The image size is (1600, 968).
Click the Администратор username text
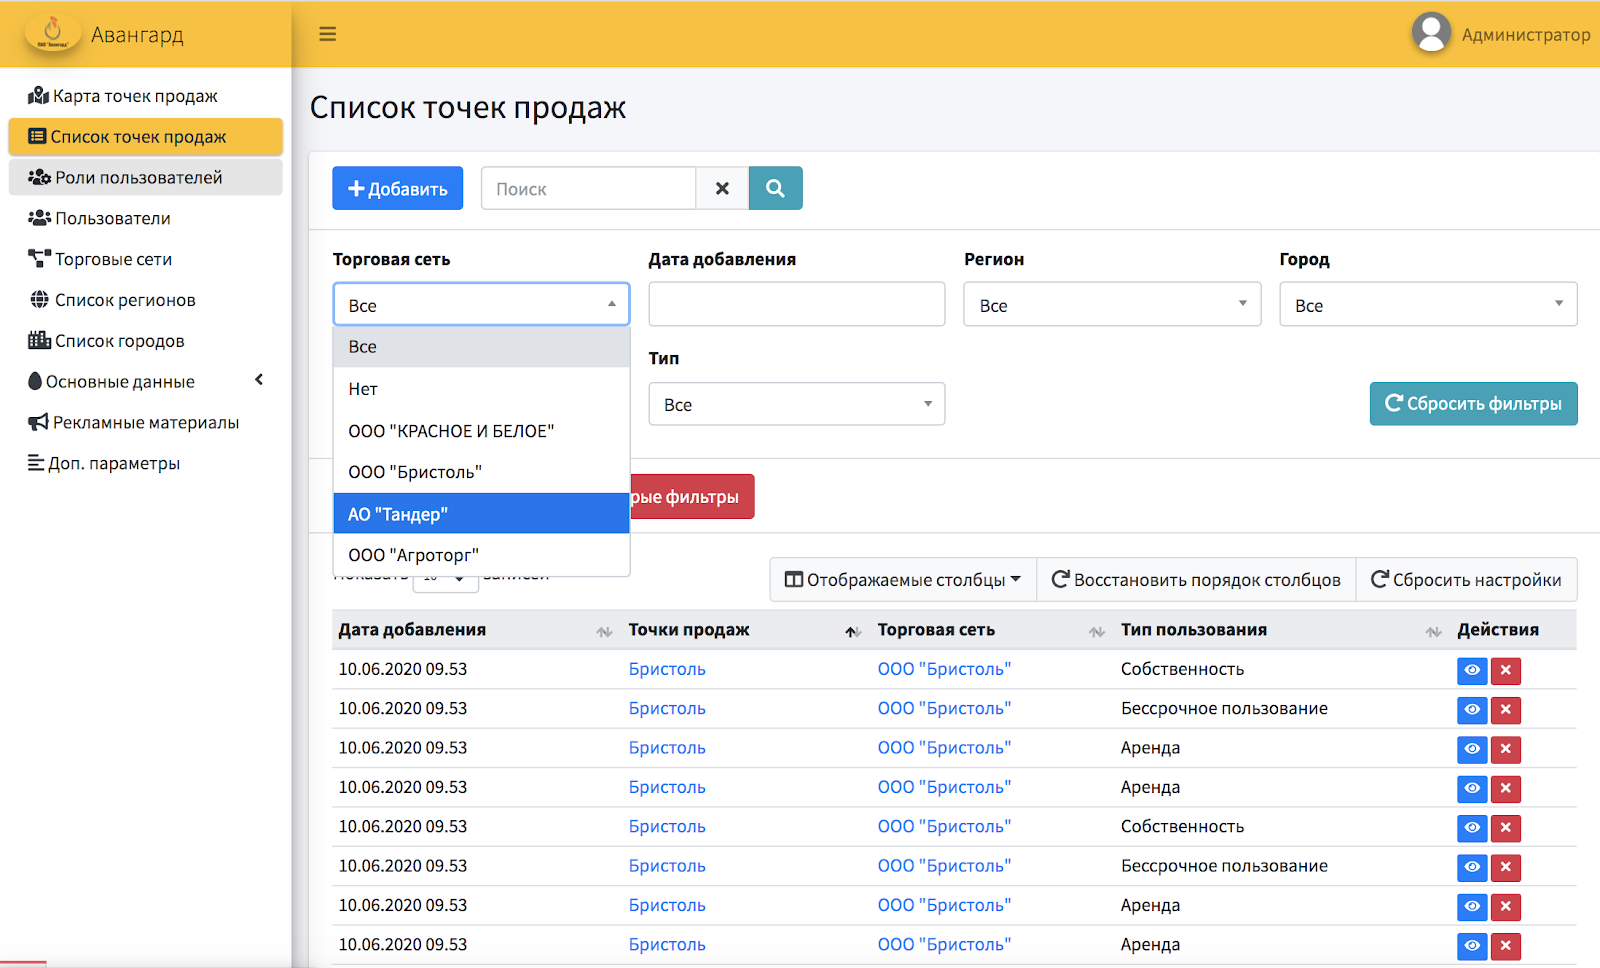coord(1525,35)
